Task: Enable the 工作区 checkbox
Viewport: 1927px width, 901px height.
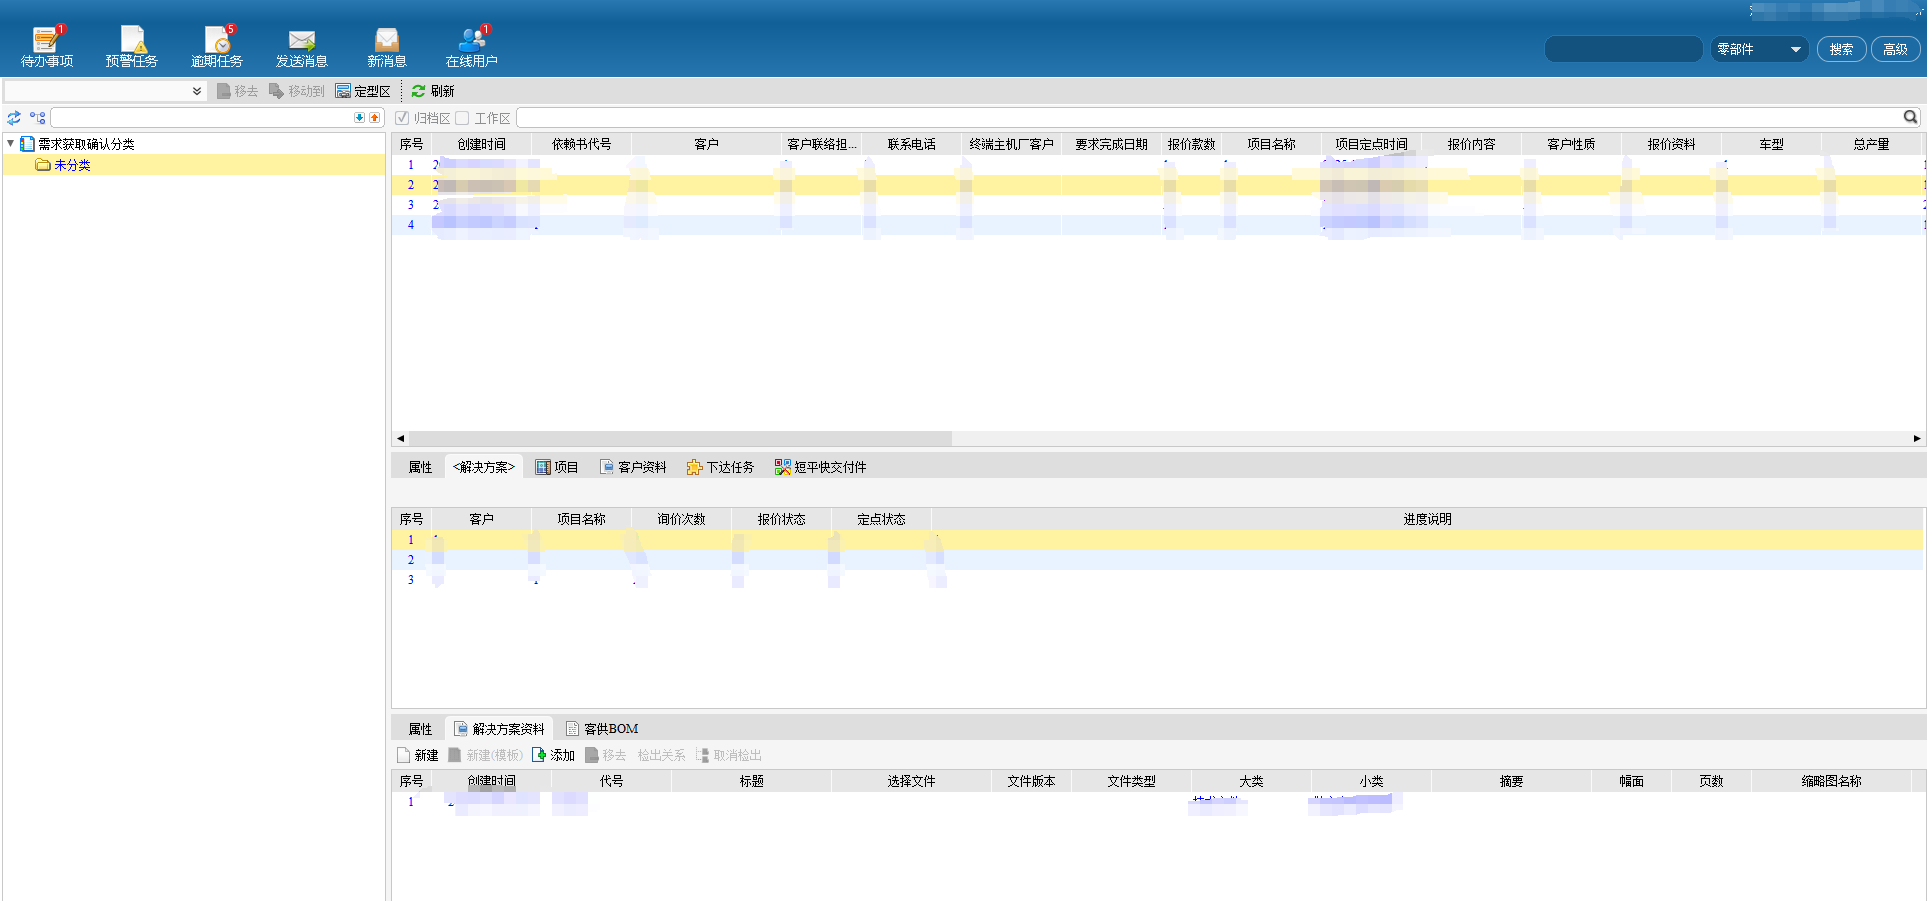Action: click(x=462, y=118)
